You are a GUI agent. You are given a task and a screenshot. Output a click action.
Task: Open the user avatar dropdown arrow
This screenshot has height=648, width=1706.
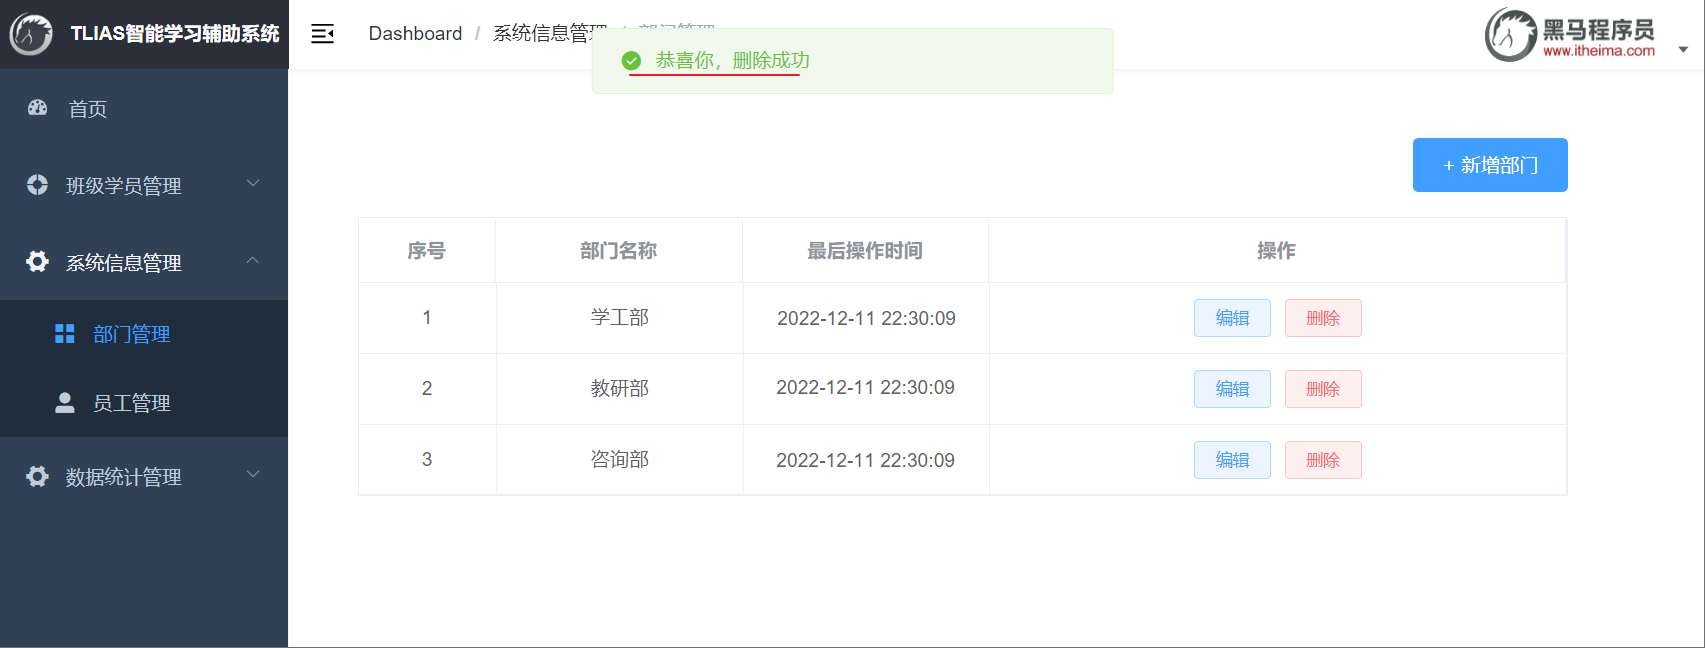point(1683,49)
